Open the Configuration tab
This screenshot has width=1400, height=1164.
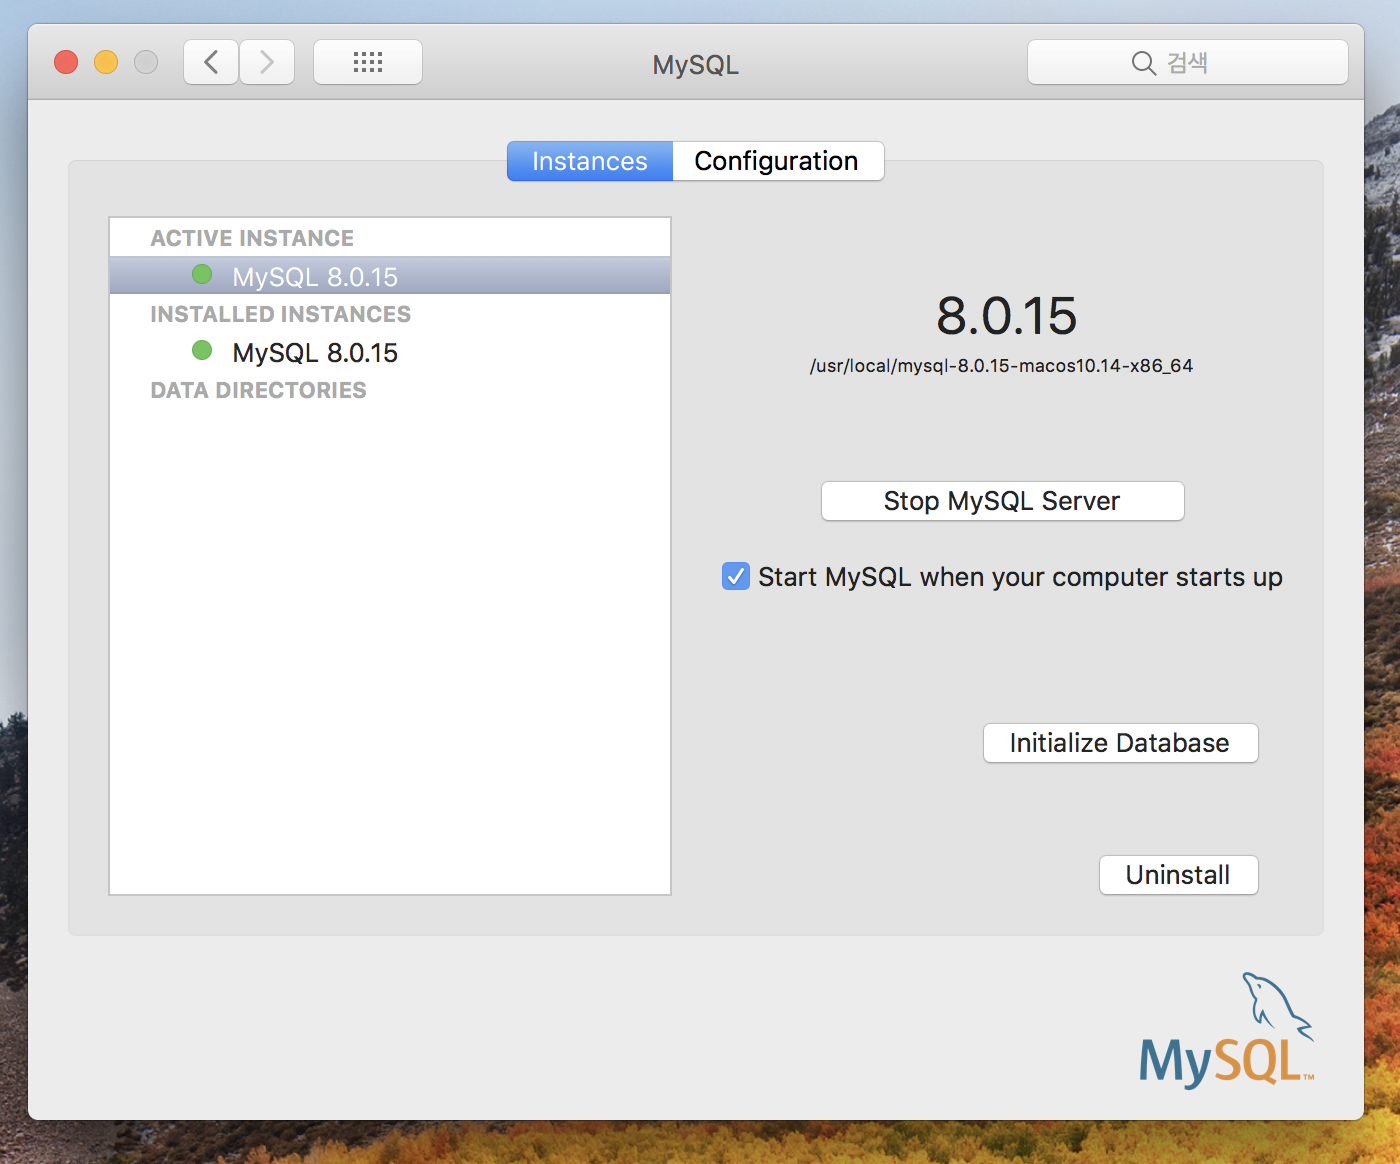[x=777, y=161]
